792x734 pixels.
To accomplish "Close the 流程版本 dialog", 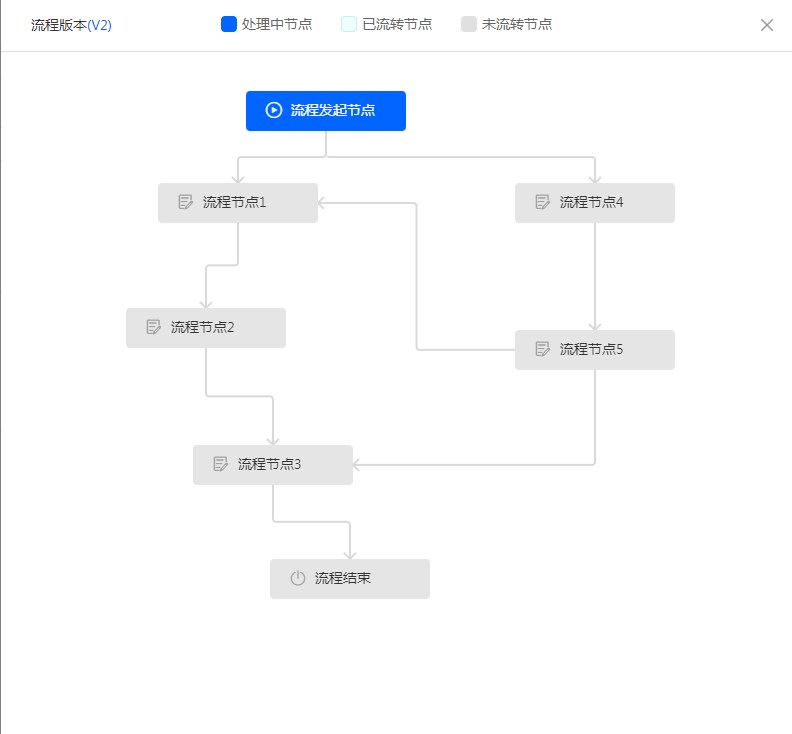I will 767,25.
